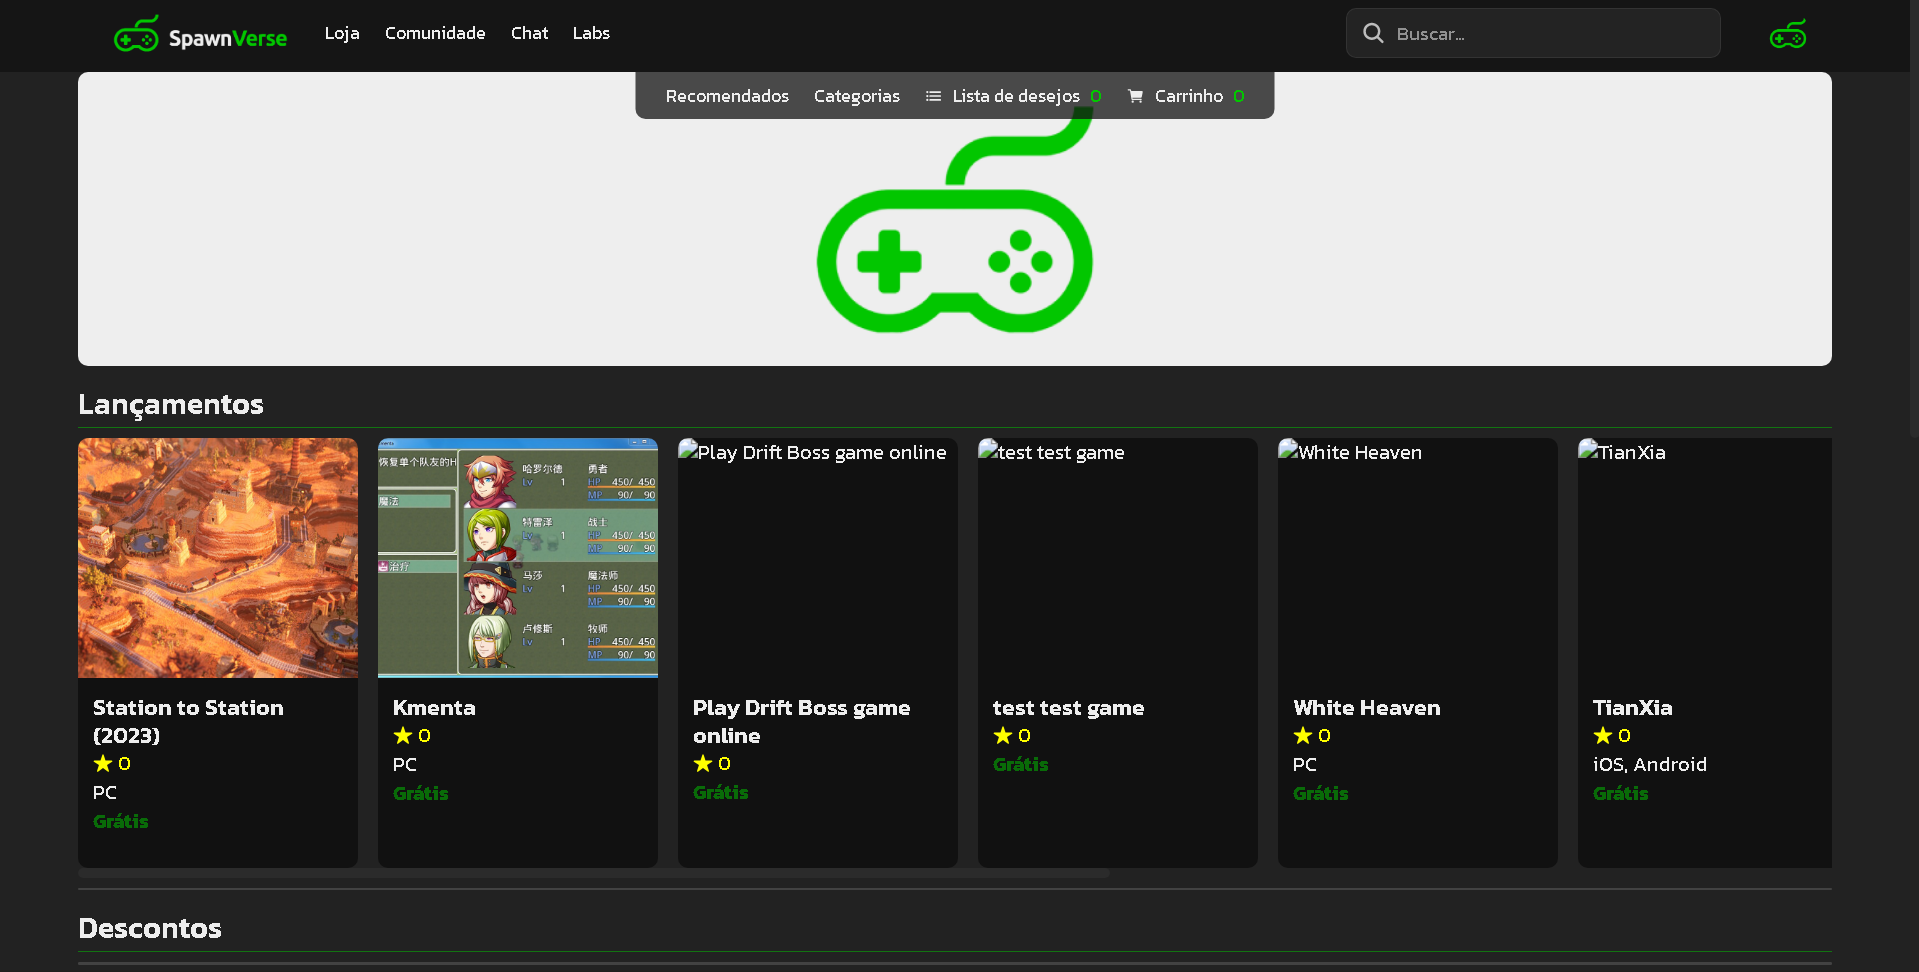This screenshot has width=1919, height=972.
Task: Open the Labs menu item
Action: tap(591, 33)
